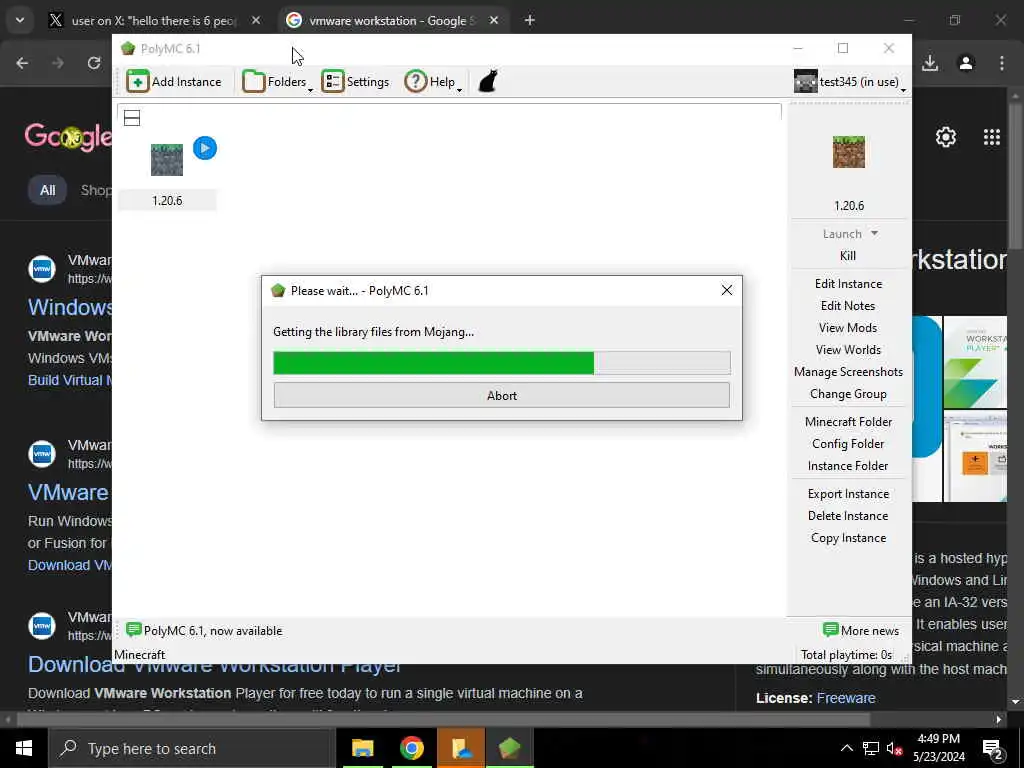Screen dimensions: 1024x768
Task: Click the Windows Start button
Action: coord(24,748)
